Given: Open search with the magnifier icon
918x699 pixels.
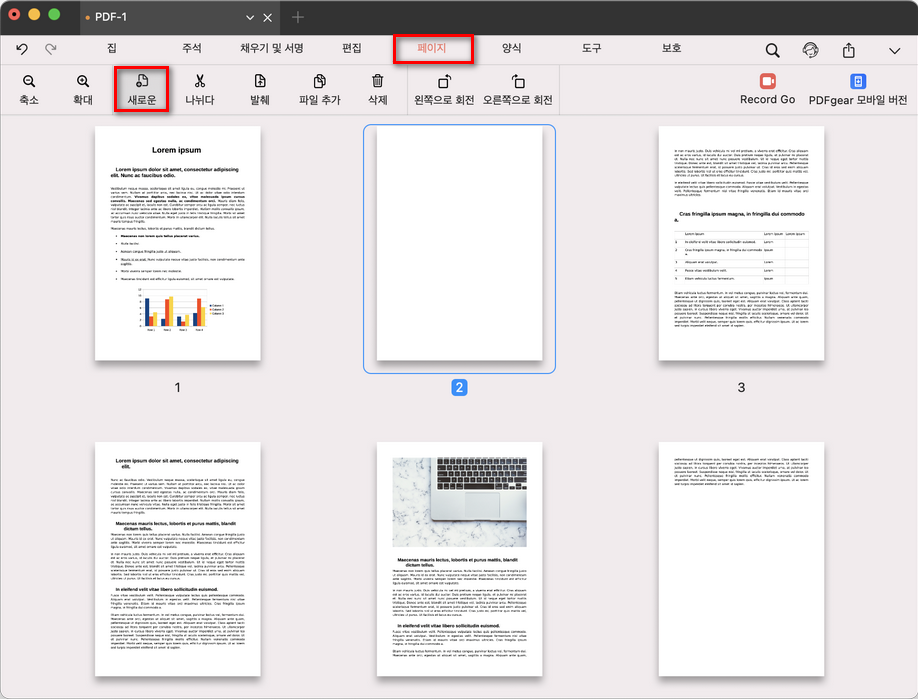Looking at the screenshot, I should tap(772, 49).
